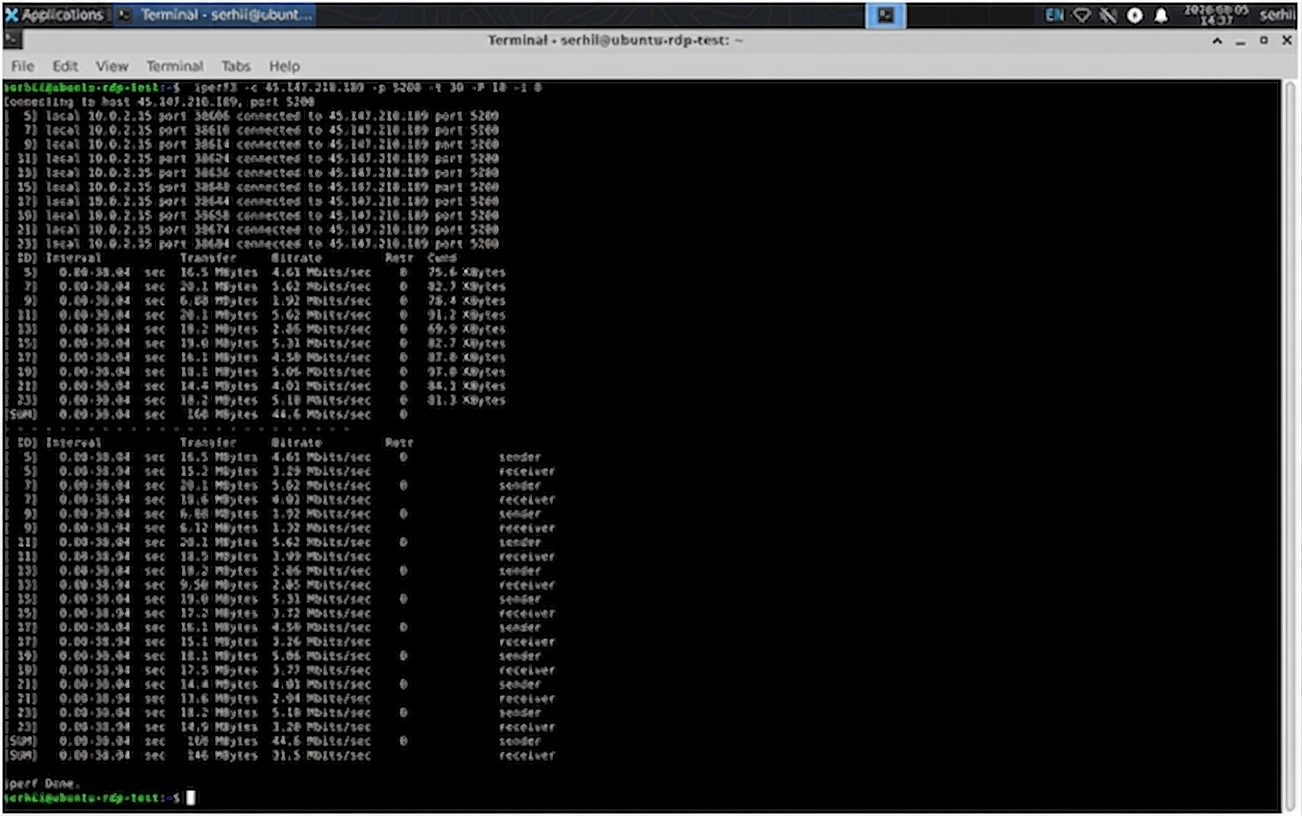Click the terminal window menu icon in title bar

point(11,40)
